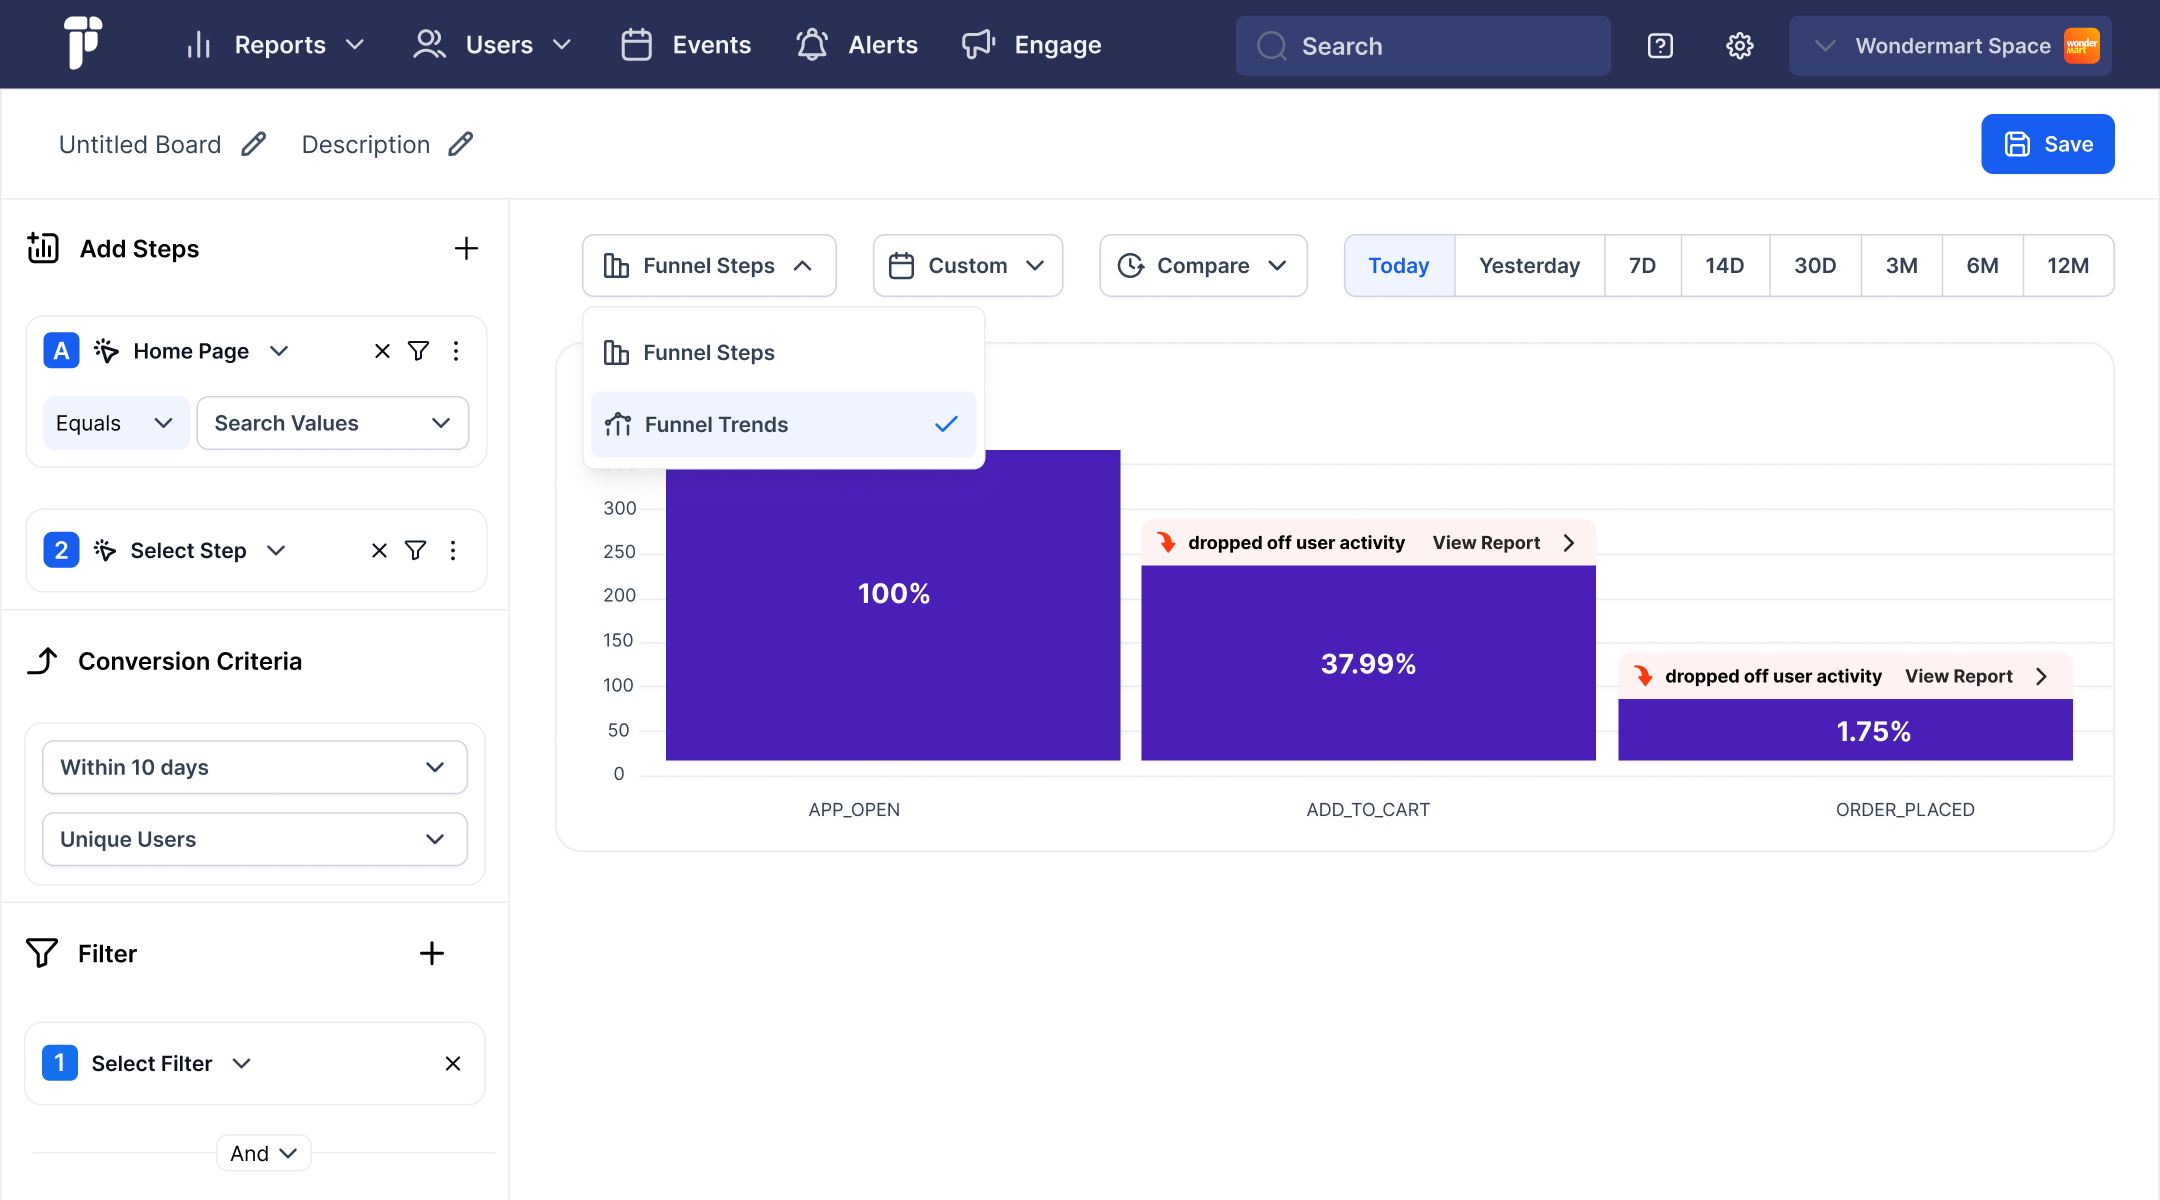Choose the 30D time range
This screenshot has height=1200, width=2160.
[1814, 265]
